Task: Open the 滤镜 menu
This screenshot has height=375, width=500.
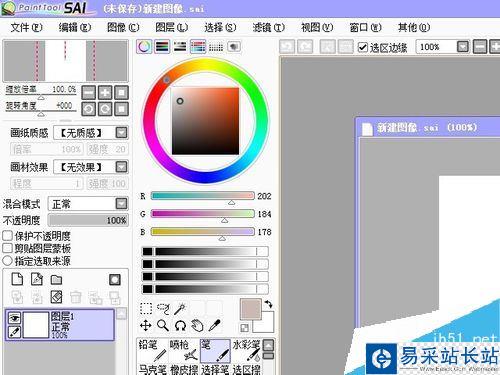Action: [x=268, y=27]
